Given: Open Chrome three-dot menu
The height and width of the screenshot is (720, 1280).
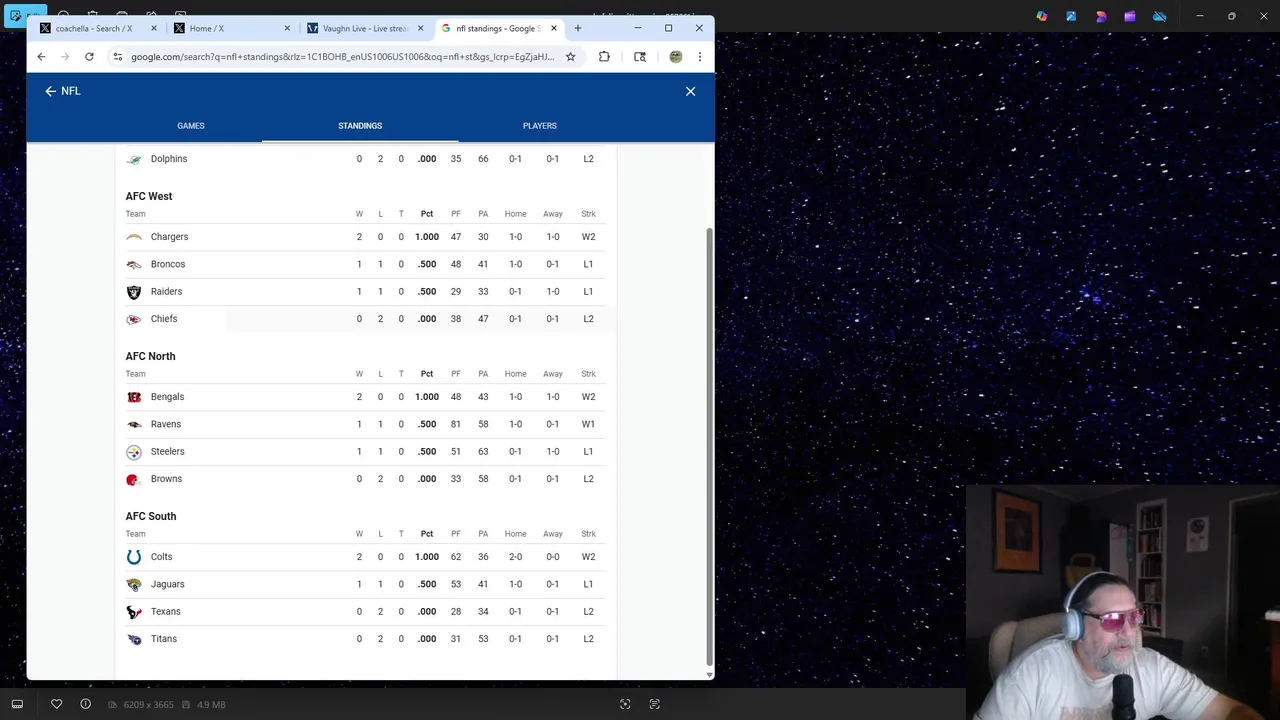Looking at the screenshot, I should pyautogui.click(x=700, y=57).
